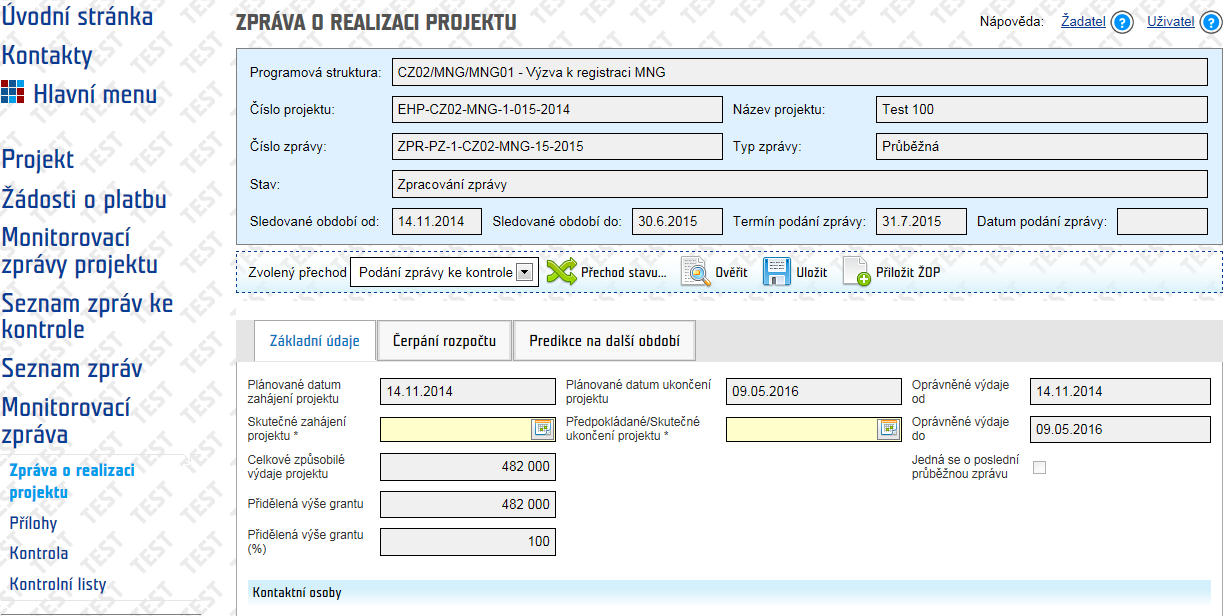Switch to Predikce na další období tab

[x=604, y=341]
